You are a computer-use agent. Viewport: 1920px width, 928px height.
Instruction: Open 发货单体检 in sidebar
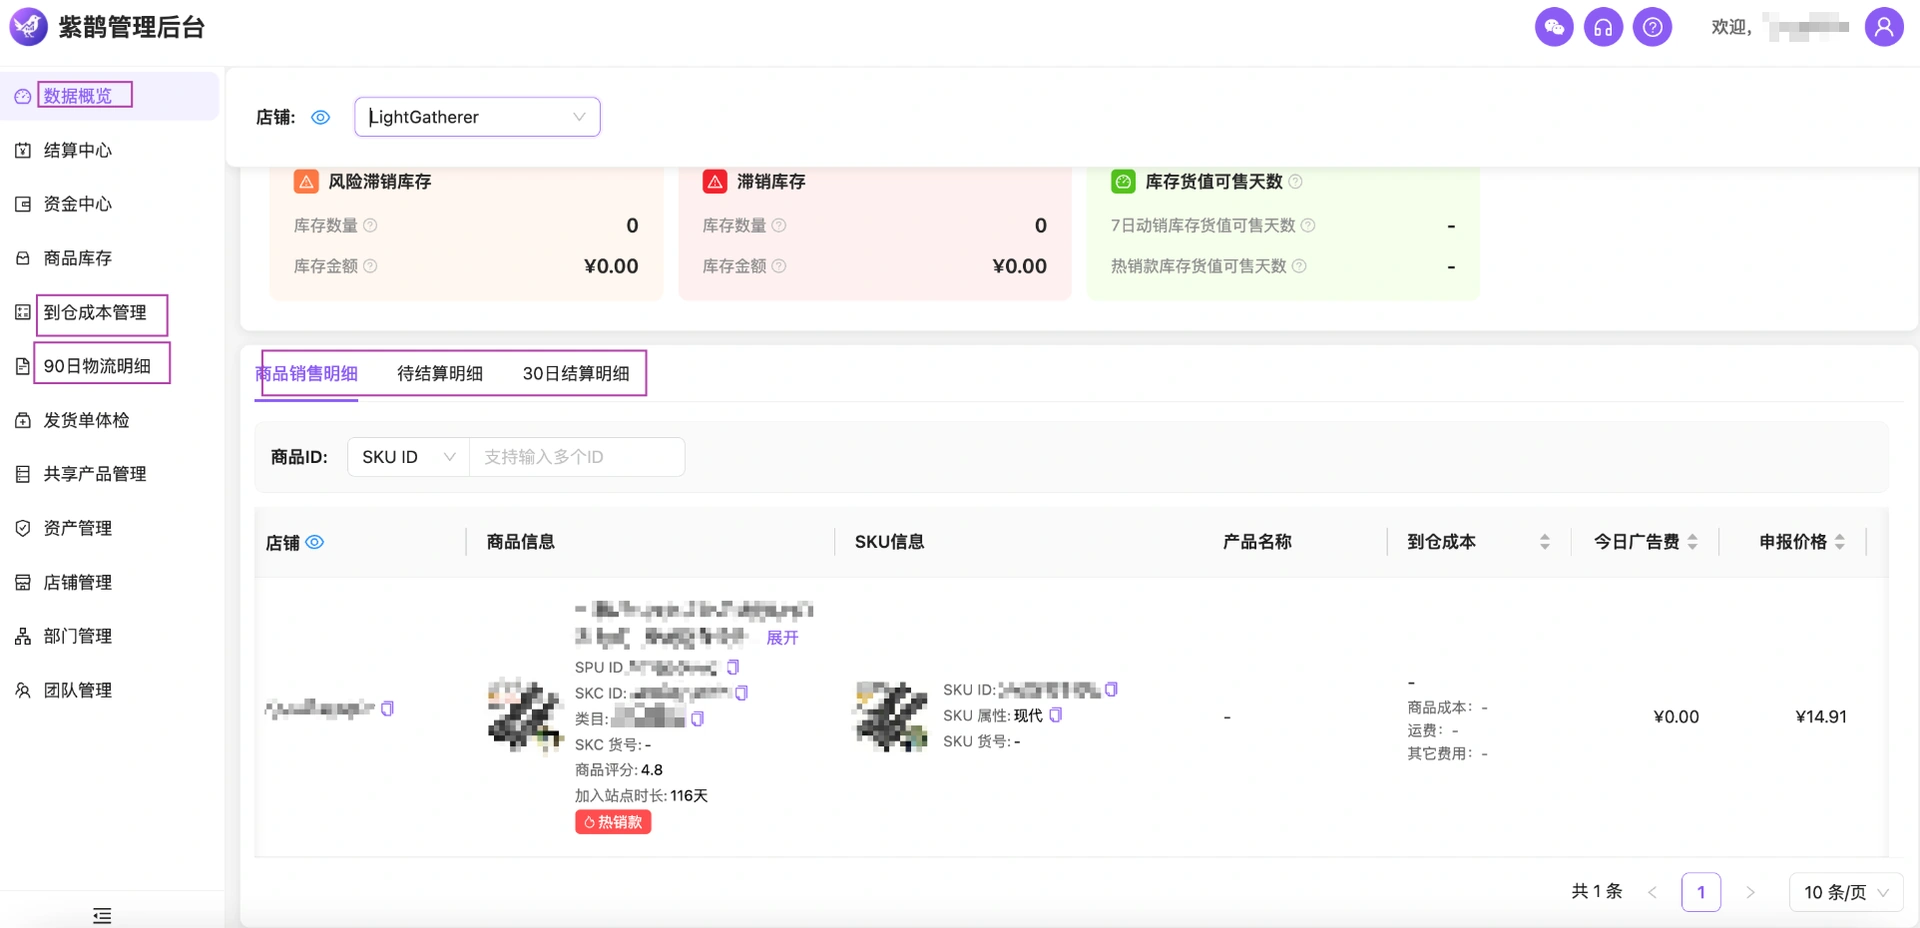(x=110, y=420)
